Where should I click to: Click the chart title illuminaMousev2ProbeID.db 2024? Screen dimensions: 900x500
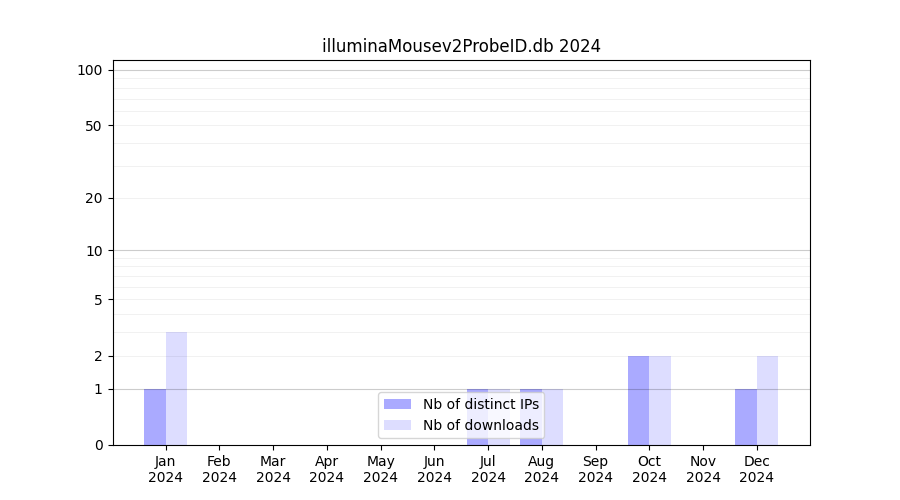coord(461,46)
